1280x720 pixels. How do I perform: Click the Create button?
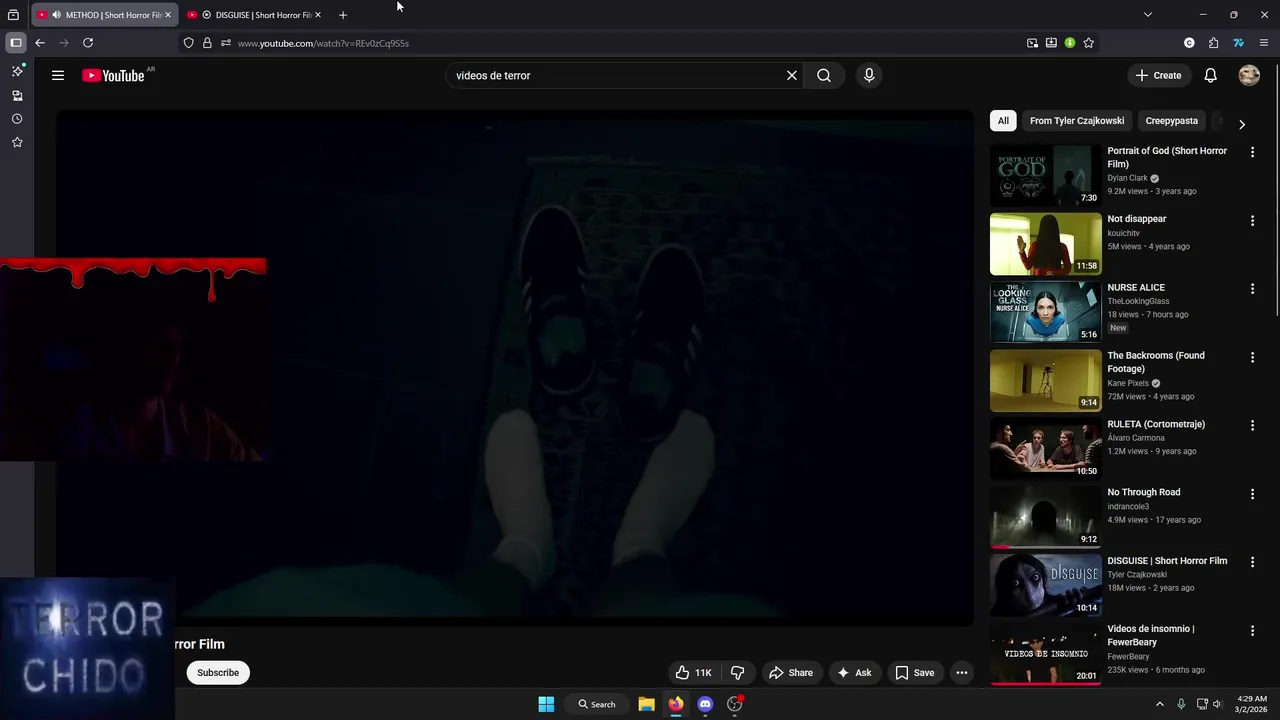point(1158,75)
